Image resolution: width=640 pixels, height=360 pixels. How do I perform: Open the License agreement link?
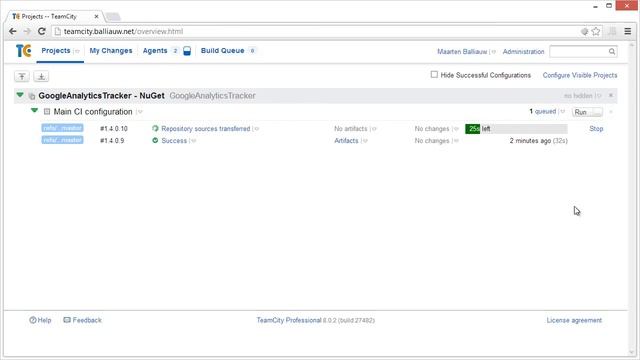coord(574,320)
